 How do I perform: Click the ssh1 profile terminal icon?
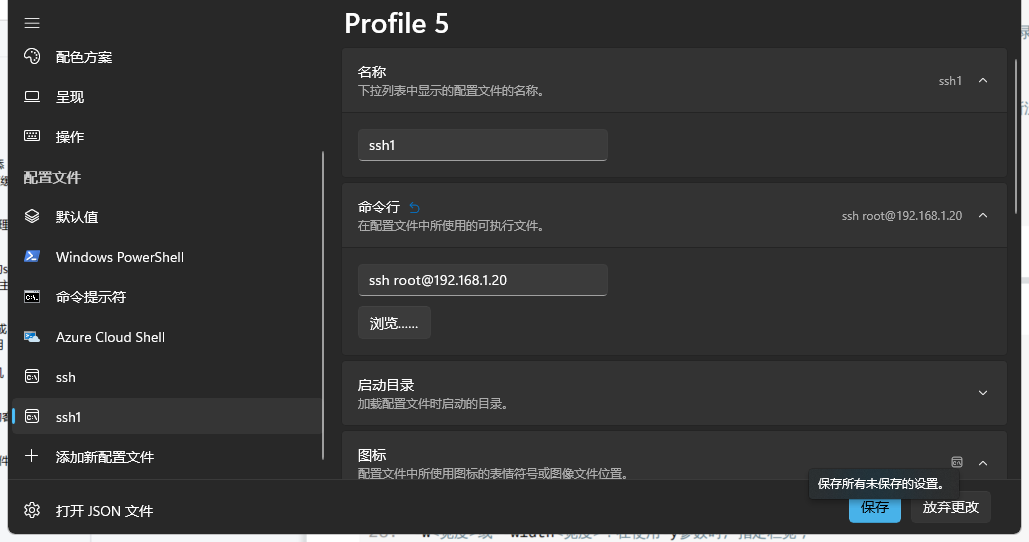32,417
